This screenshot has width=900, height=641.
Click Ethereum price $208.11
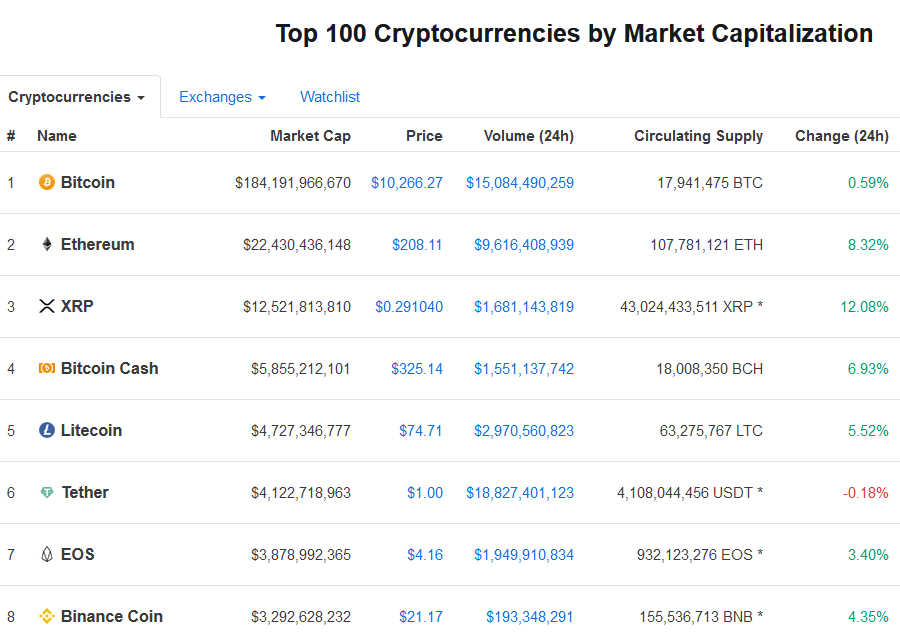point(417,245)
